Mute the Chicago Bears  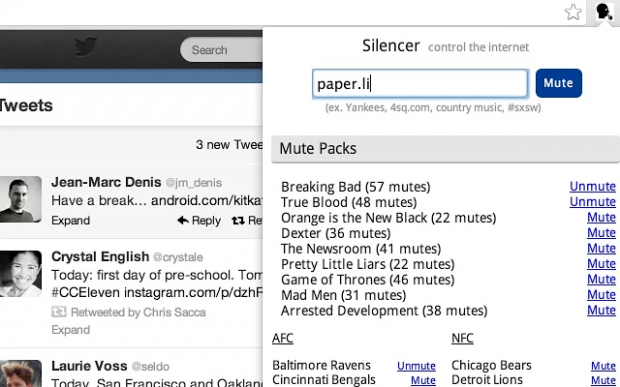pos(603,366)
